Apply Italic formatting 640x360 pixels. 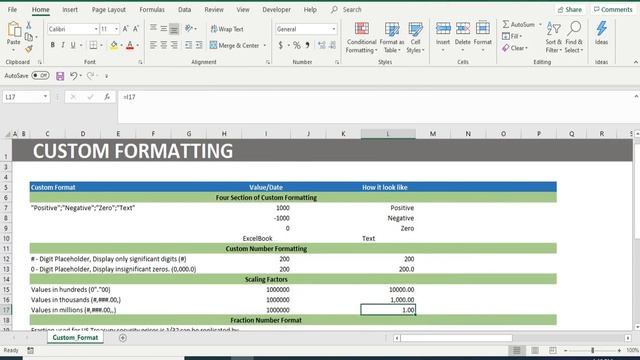point(62,45)
